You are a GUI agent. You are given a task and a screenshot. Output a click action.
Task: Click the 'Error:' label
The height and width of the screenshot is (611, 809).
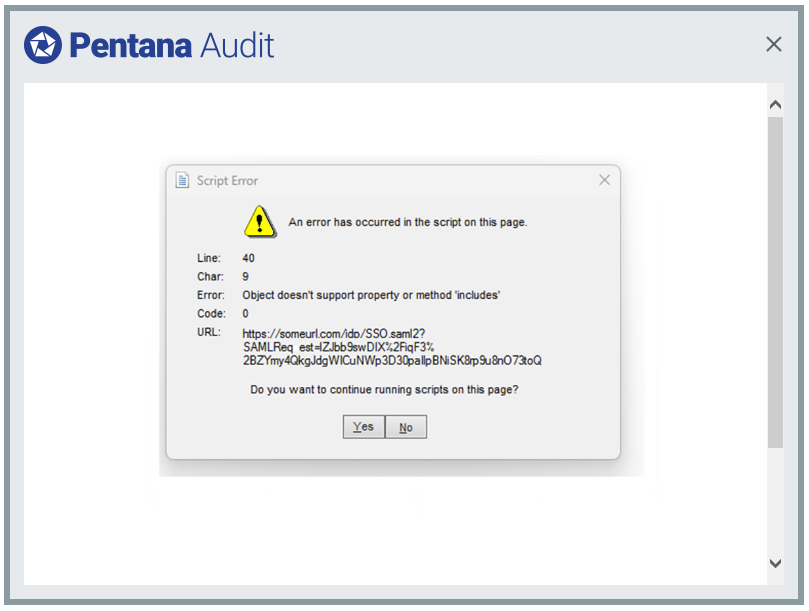[x=211, y=295]
